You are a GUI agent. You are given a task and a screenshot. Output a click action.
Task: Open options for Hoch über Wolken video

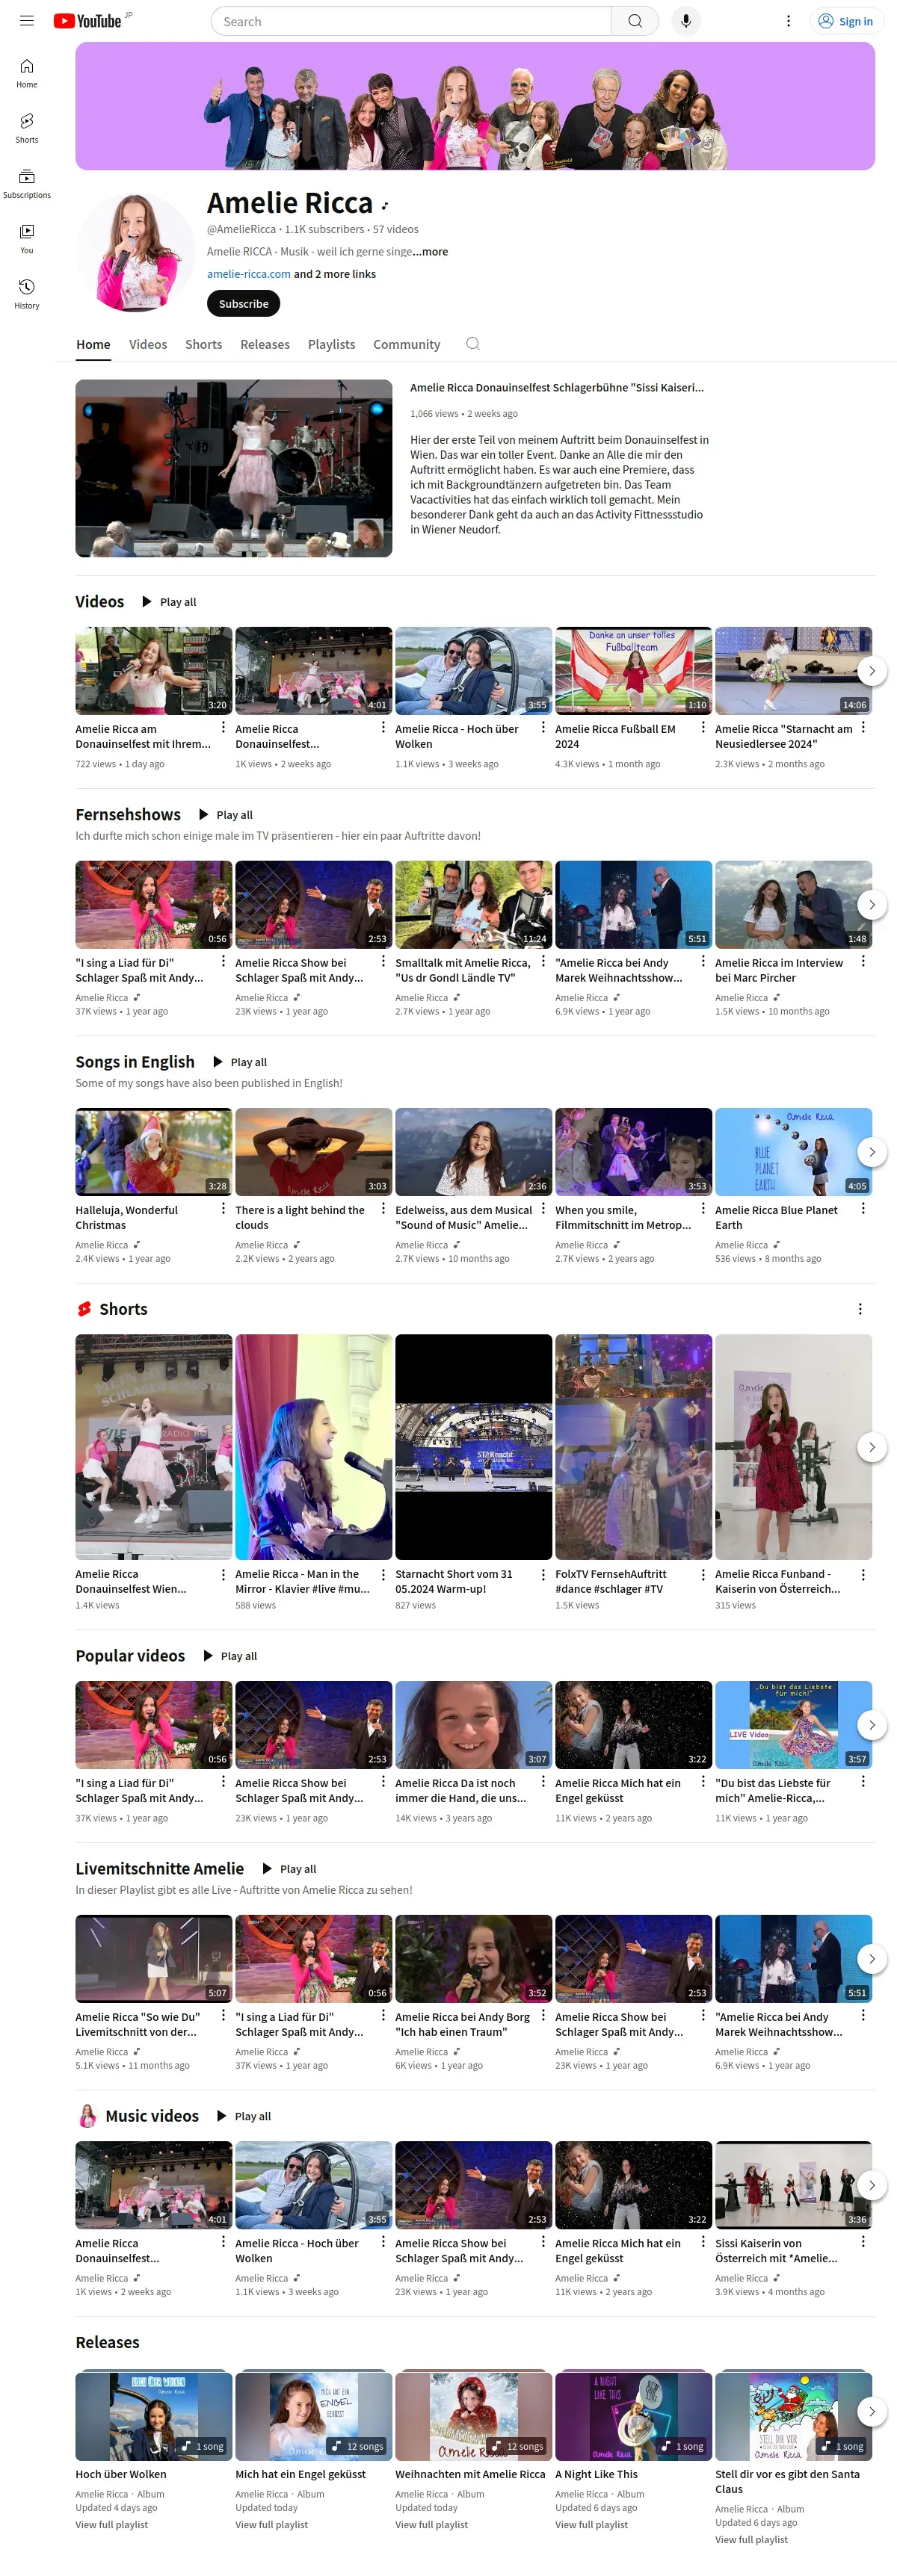tap(543, 728)
